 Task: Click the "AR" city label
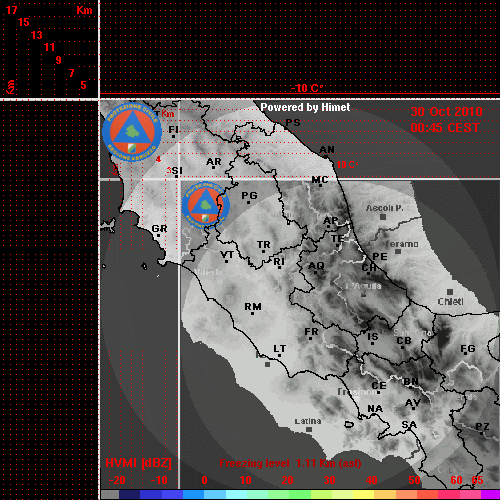[214, 162]
